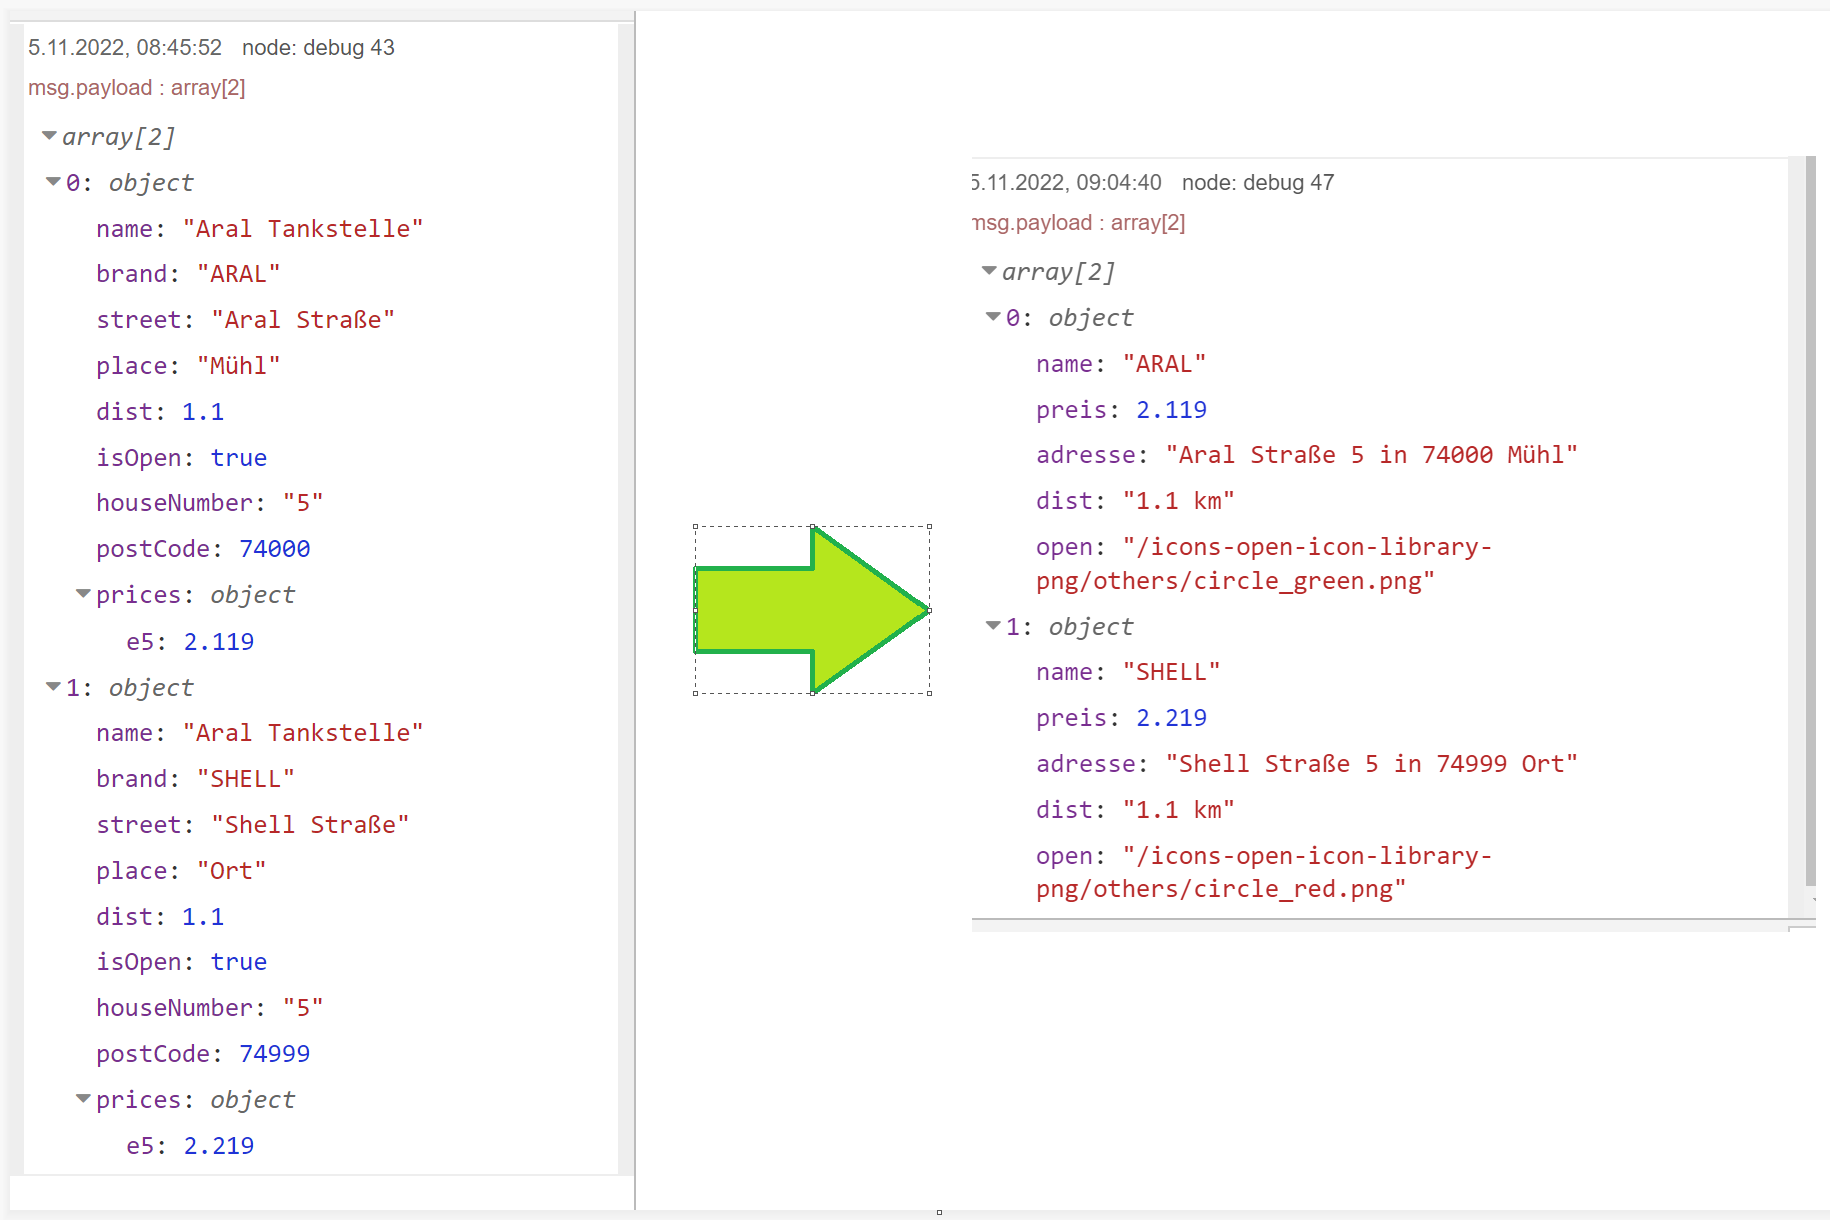Select preis: 2.119 row

pyautogui.click(x=1121, y=410)
